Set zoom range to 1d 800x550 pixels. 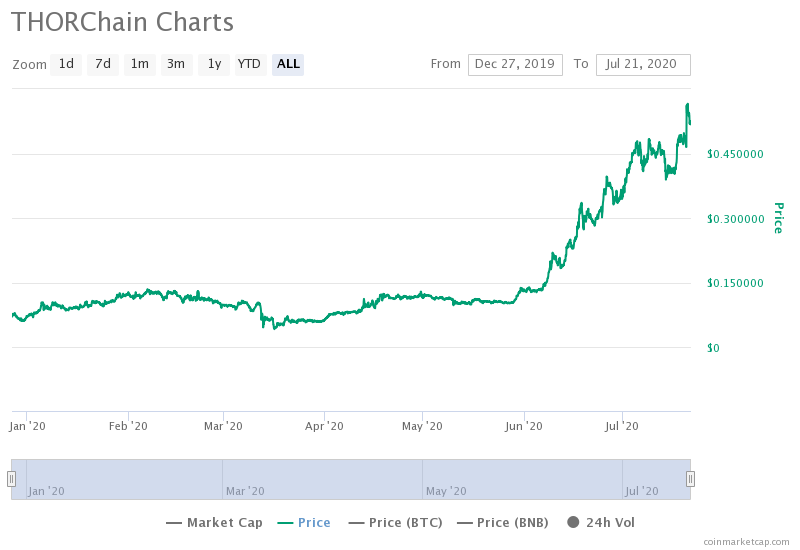[x=66, y=64]
